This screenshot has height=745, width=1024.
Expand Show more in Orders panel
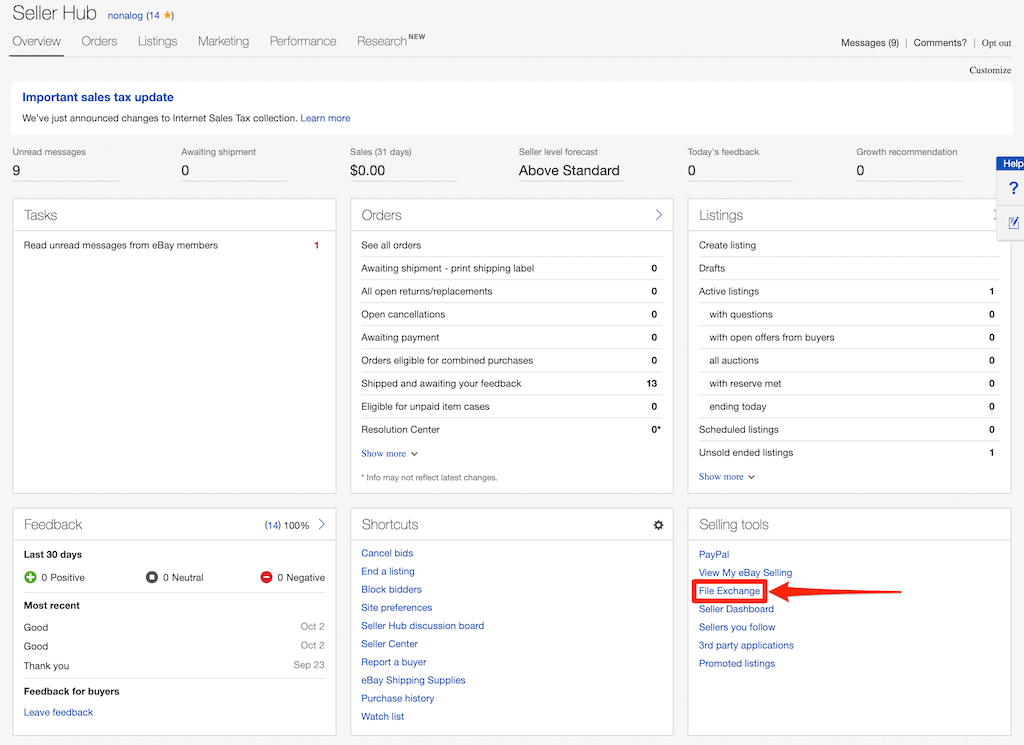(389, 453)
